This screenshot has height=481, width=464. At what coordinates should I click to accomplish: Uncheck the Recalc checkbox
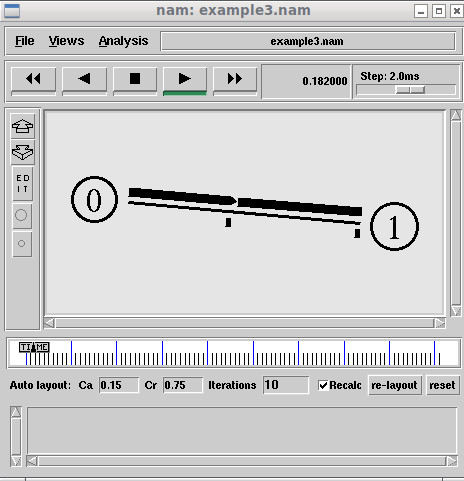pos(323,385)
